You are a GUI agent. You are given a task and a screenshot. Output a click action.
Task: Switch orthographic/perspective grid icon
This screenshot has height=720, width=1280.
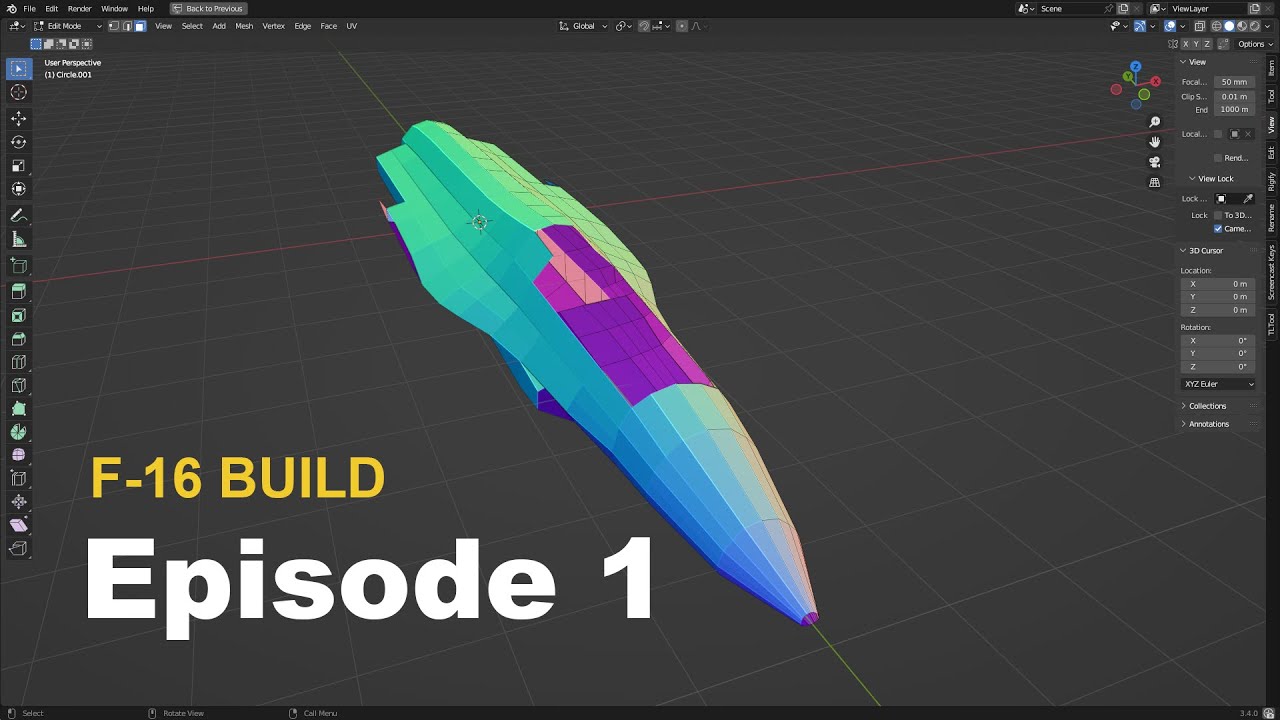point(1155,183)
